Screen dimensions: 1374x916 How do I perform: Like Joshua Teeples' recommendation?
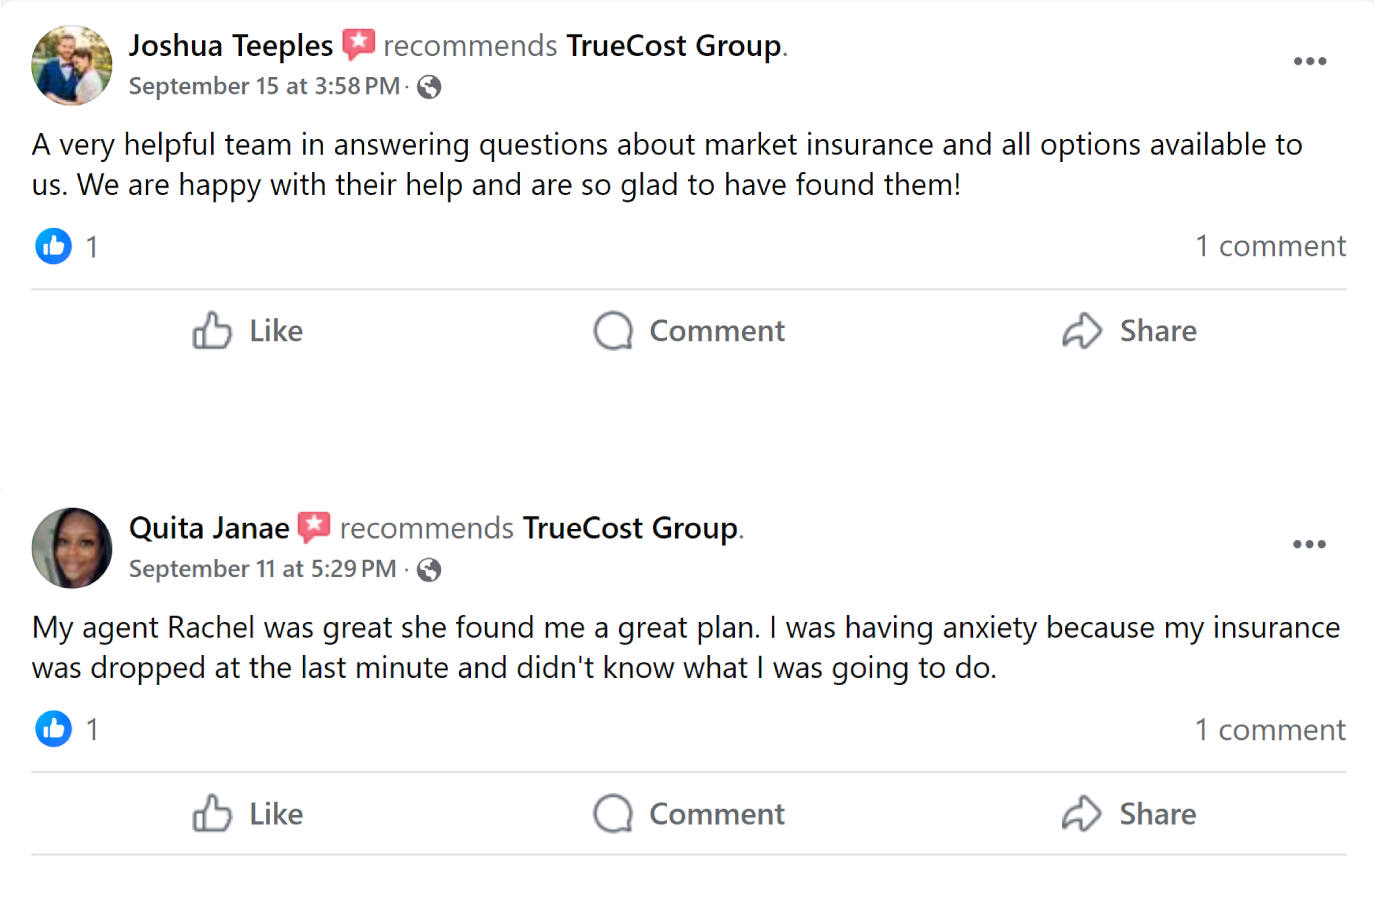pyautogui.click(x=248, y=331)
